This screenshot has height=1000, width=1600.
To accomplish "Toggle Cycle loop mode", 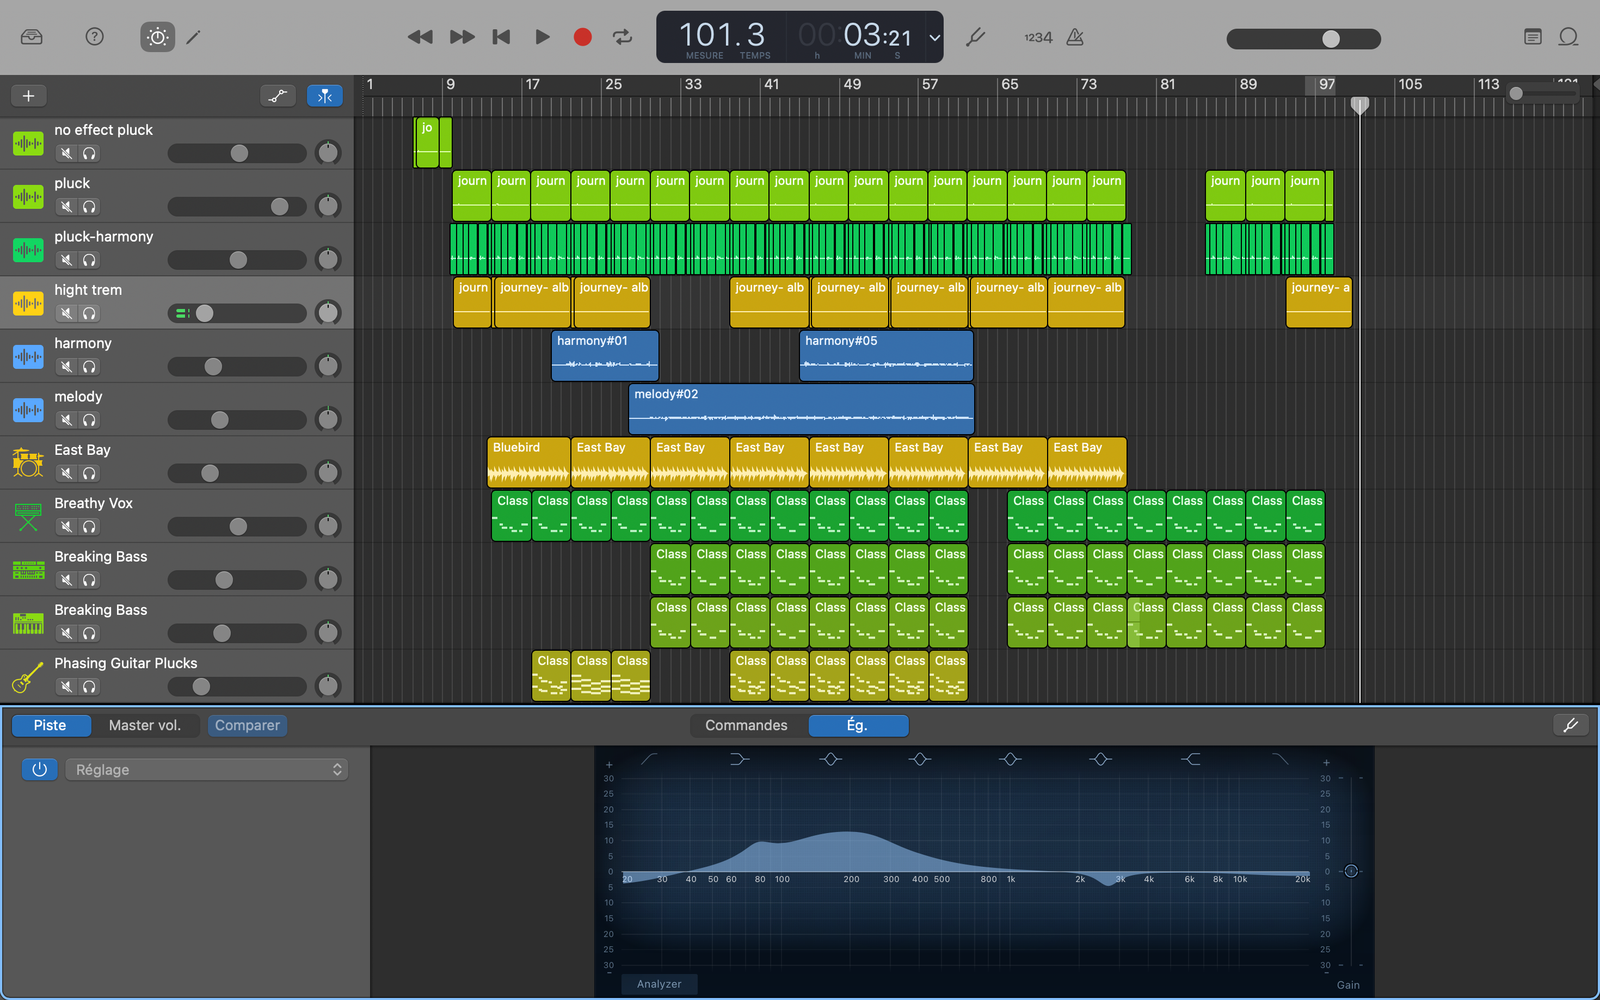I will 622,37.
